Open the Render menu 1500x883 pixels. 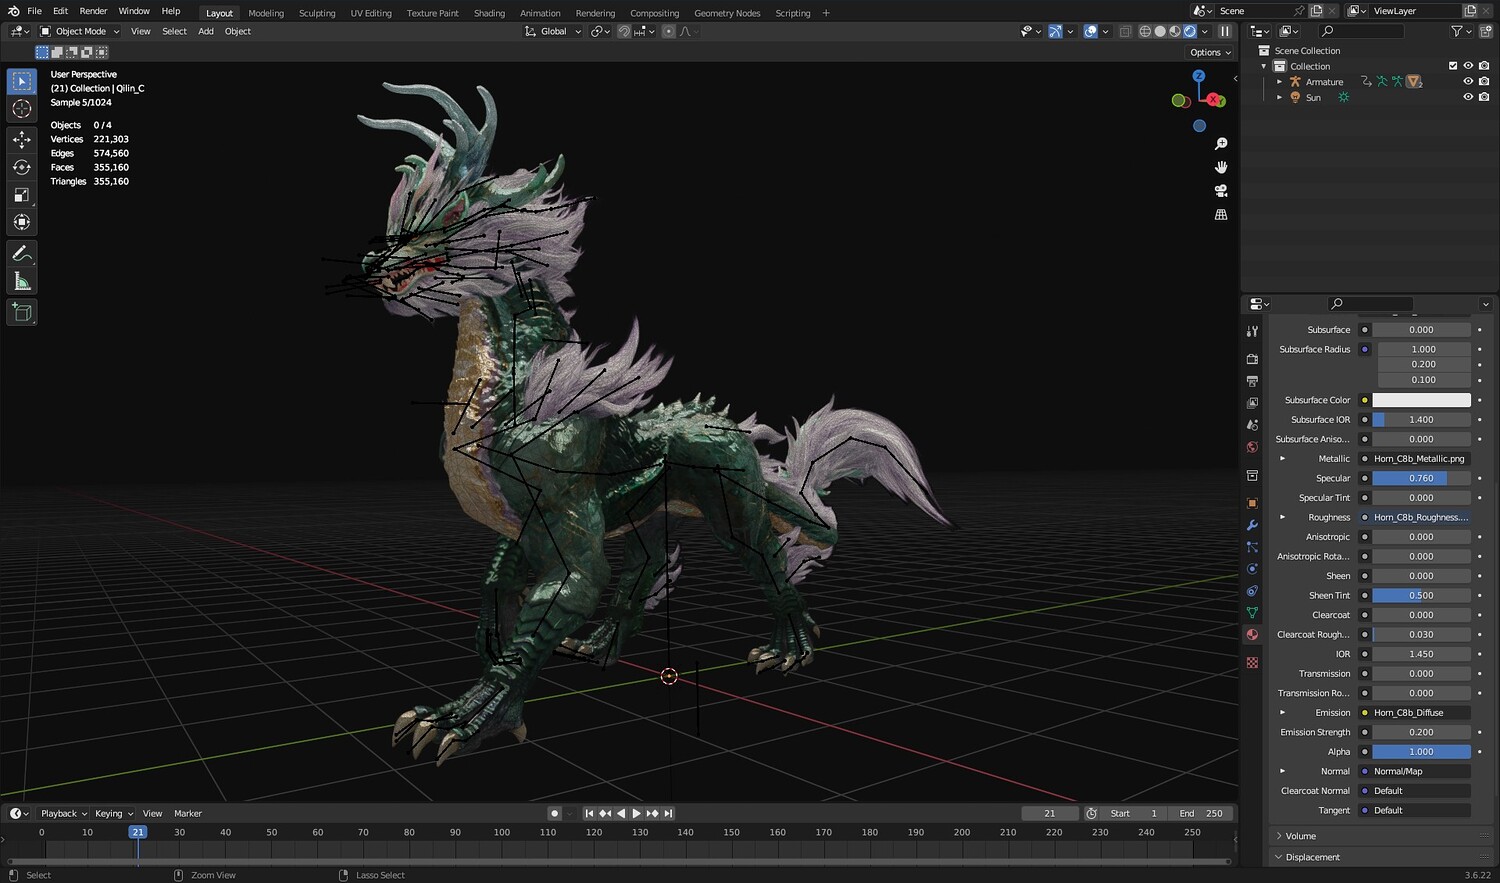tap(93, 11)
